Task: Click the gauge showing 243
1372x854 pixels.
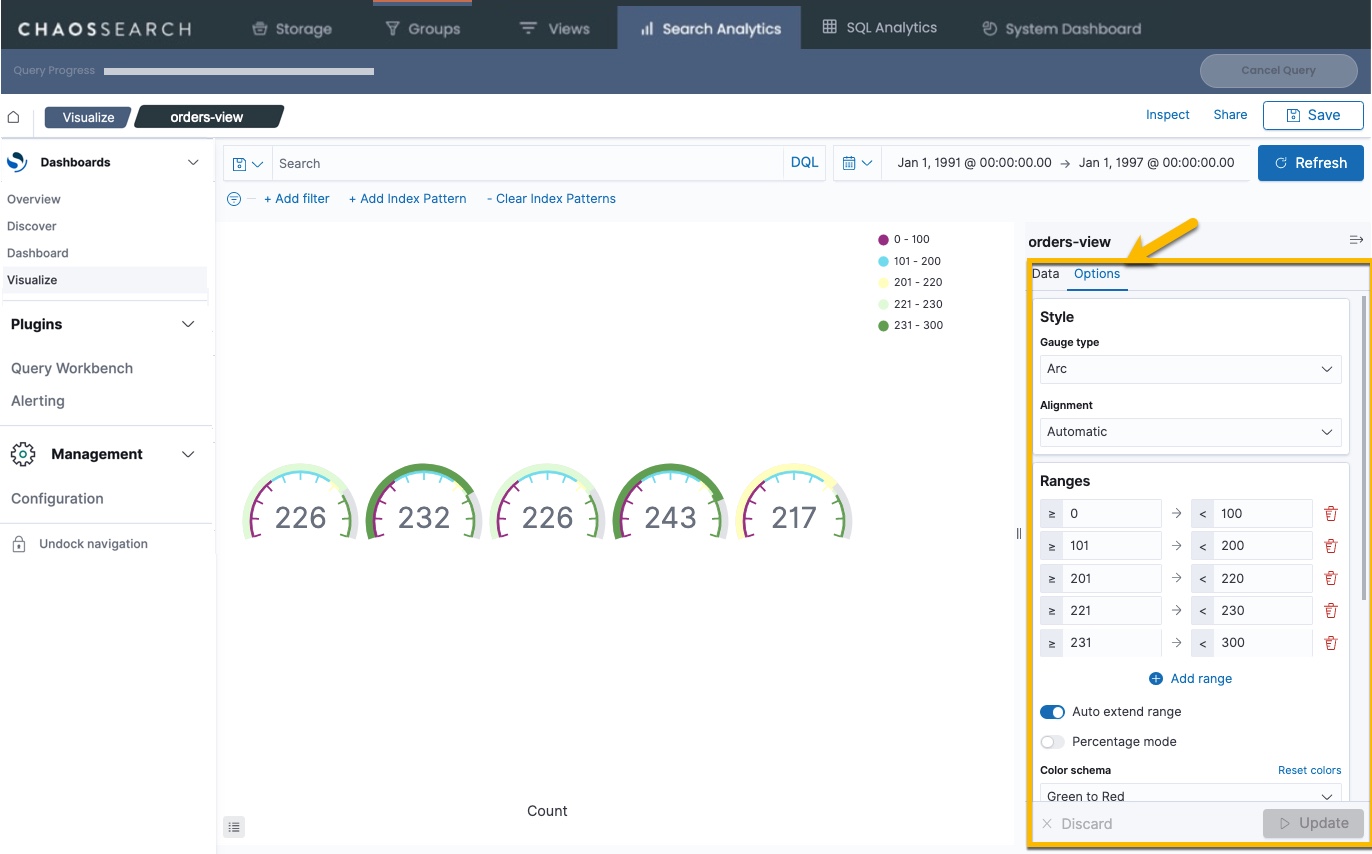Action: pos(670,502)
